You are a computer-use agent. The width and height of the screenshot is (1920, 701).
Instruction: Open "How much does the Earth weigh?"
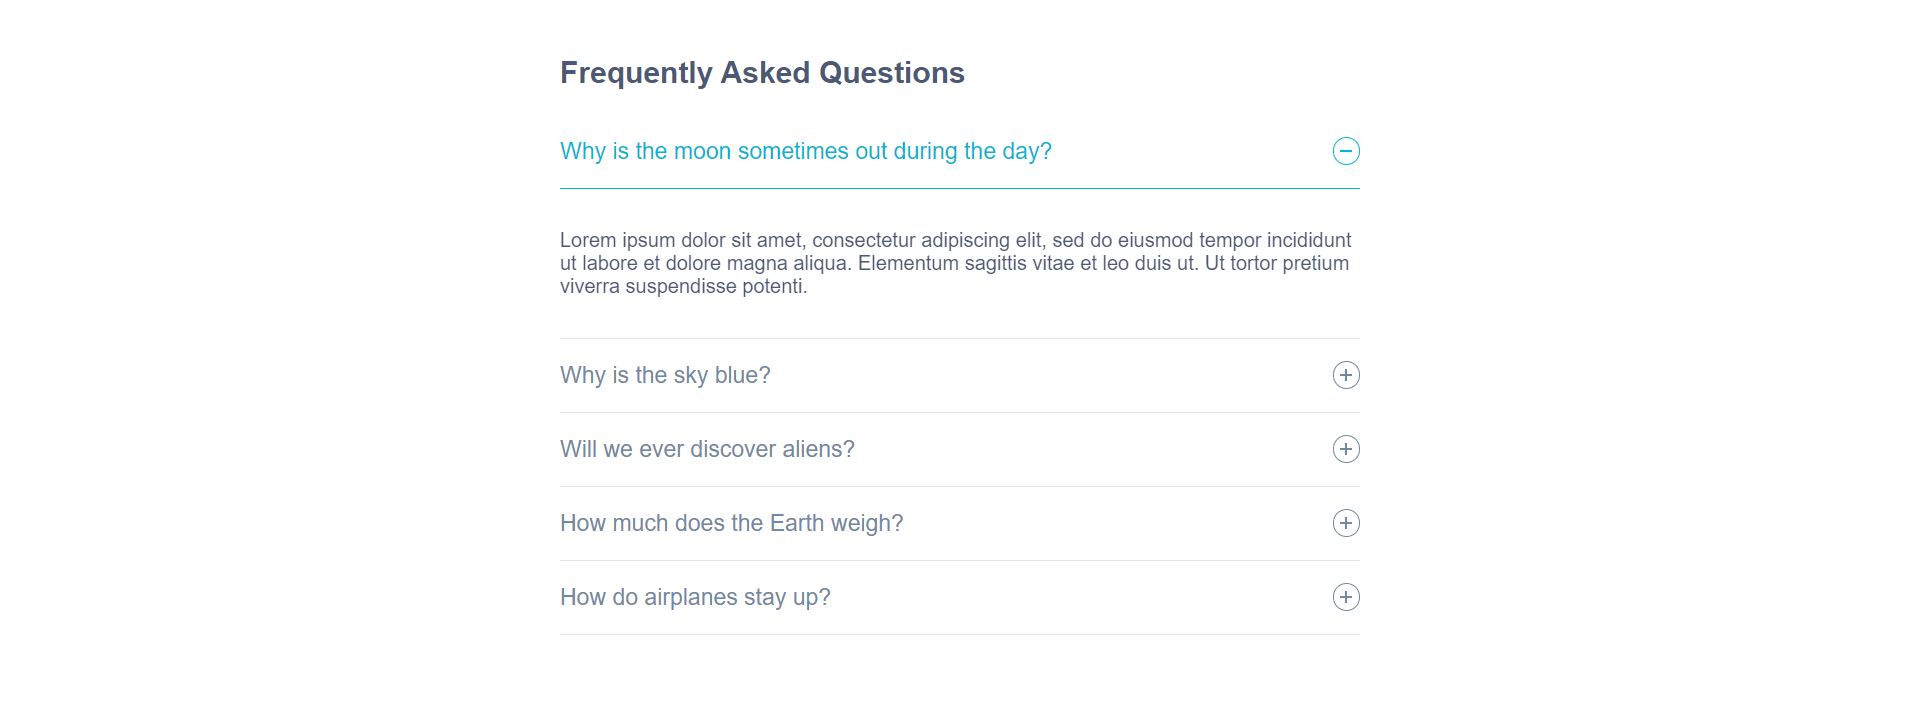point(731,523)
